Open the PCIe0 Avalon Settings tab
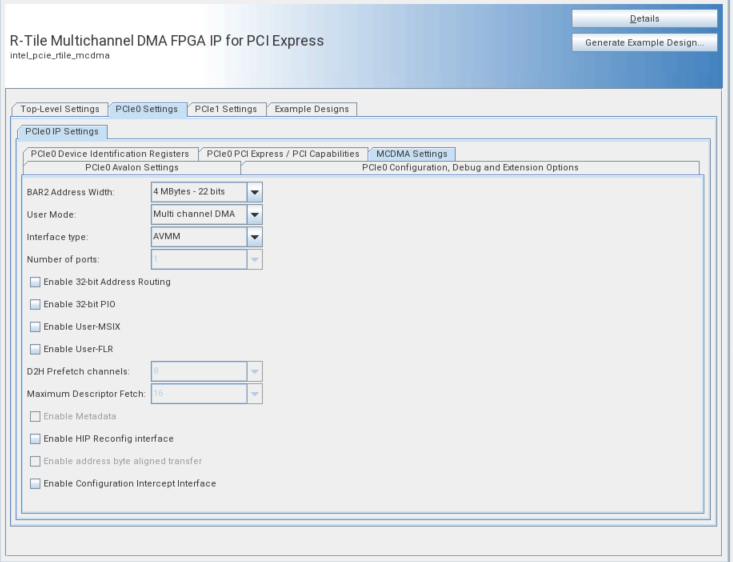 [x=131, y=167]
